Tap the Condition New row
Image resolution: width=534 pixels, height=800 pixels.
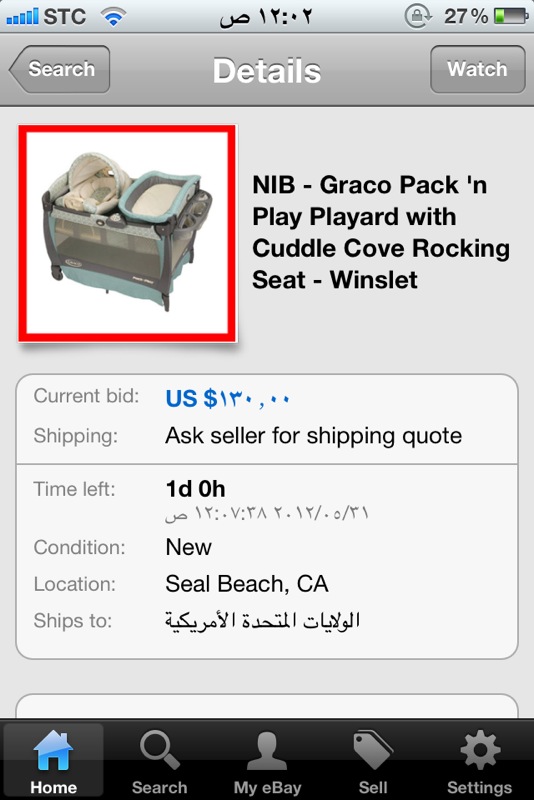(x=267, y=547)
